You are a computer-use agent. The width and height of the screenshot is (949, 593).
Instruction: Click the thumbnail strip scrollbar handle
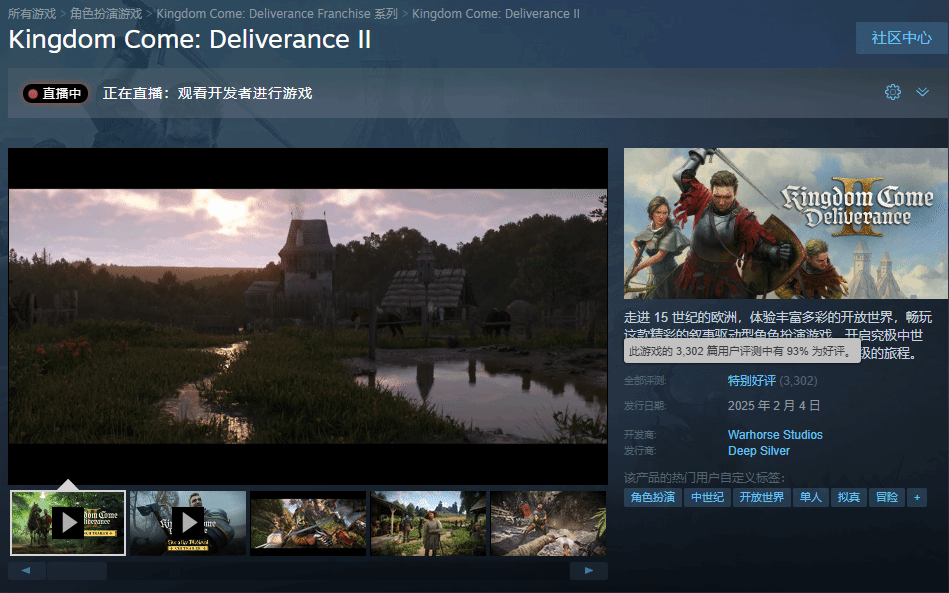[77, 571]
